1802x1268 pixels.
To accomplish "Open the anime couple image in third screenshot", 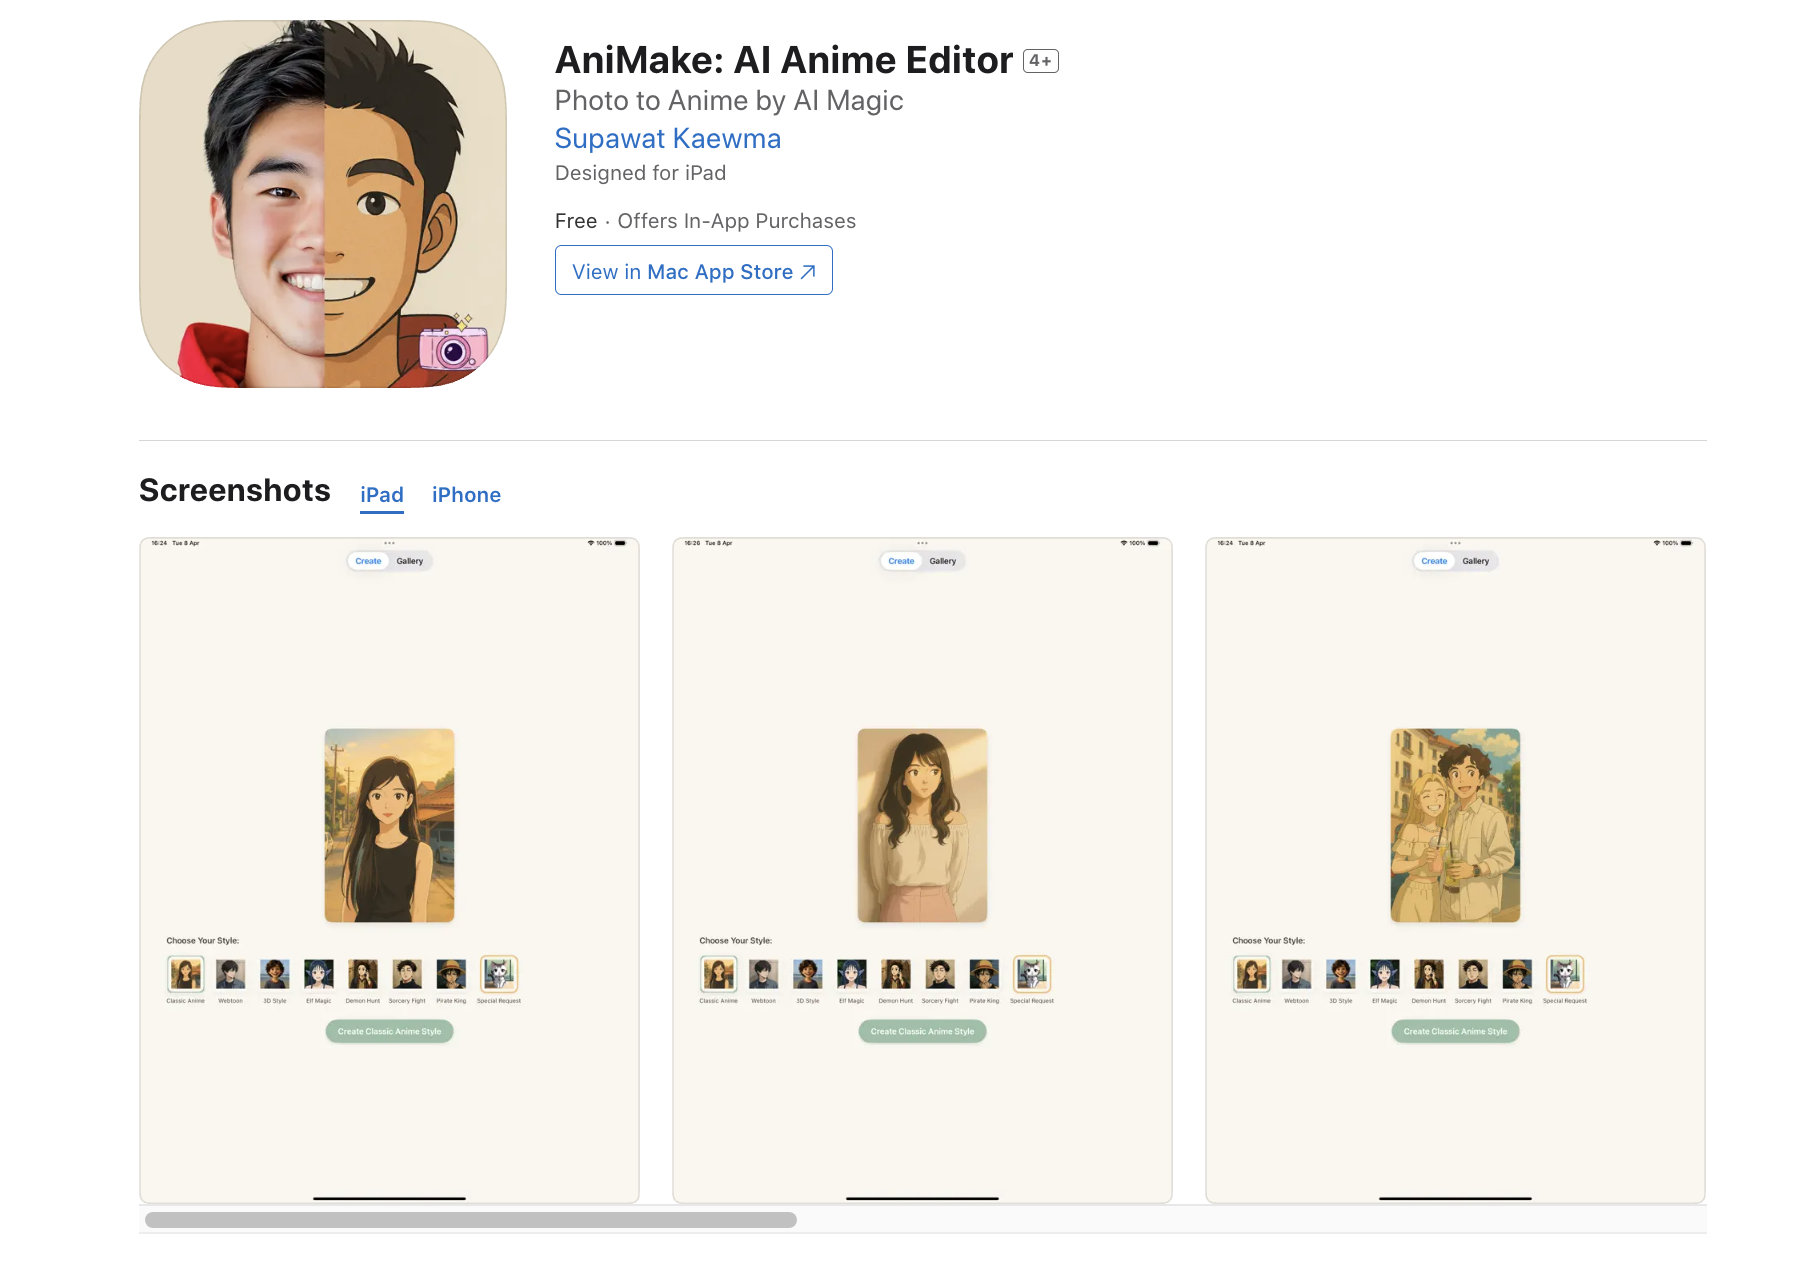I will pos(1455,825).
